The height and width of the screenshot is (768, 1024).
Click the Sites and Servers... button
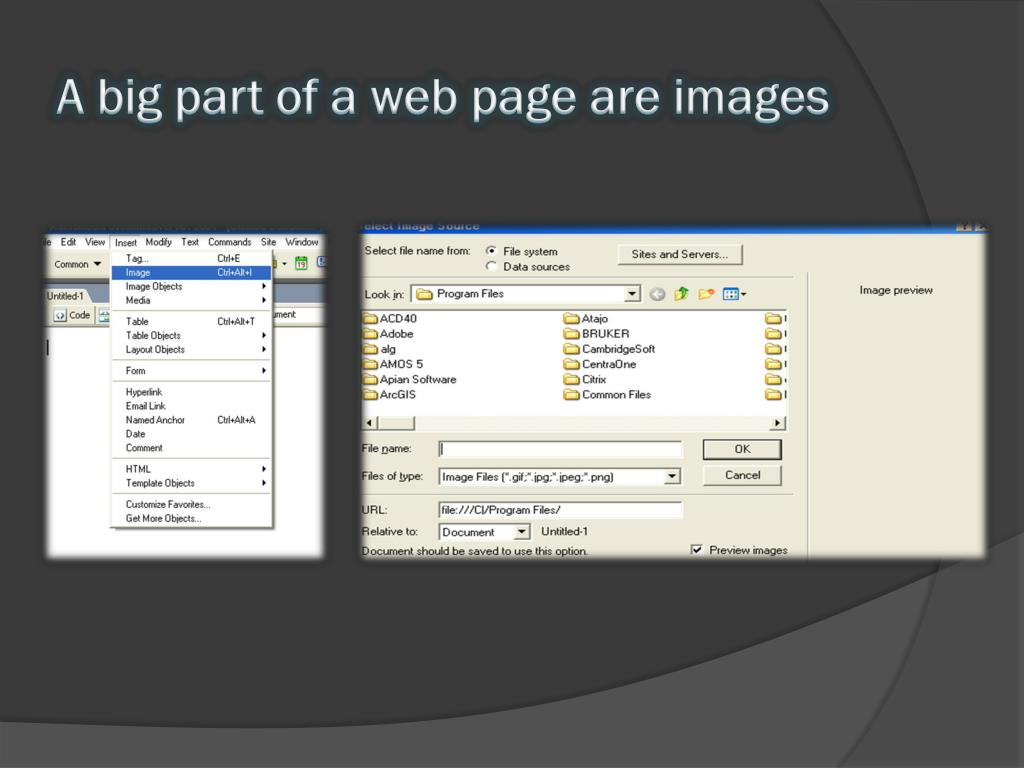[x=680, y=255]
